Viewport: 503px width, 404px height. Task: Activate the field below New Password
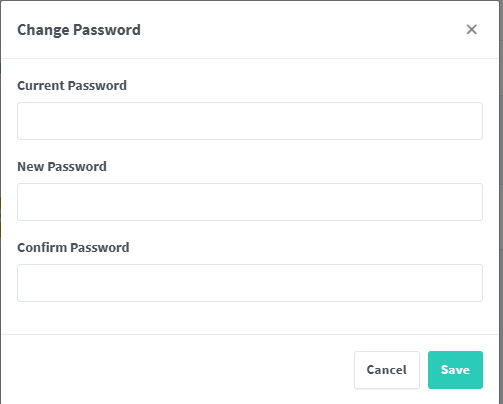[250, 202]
